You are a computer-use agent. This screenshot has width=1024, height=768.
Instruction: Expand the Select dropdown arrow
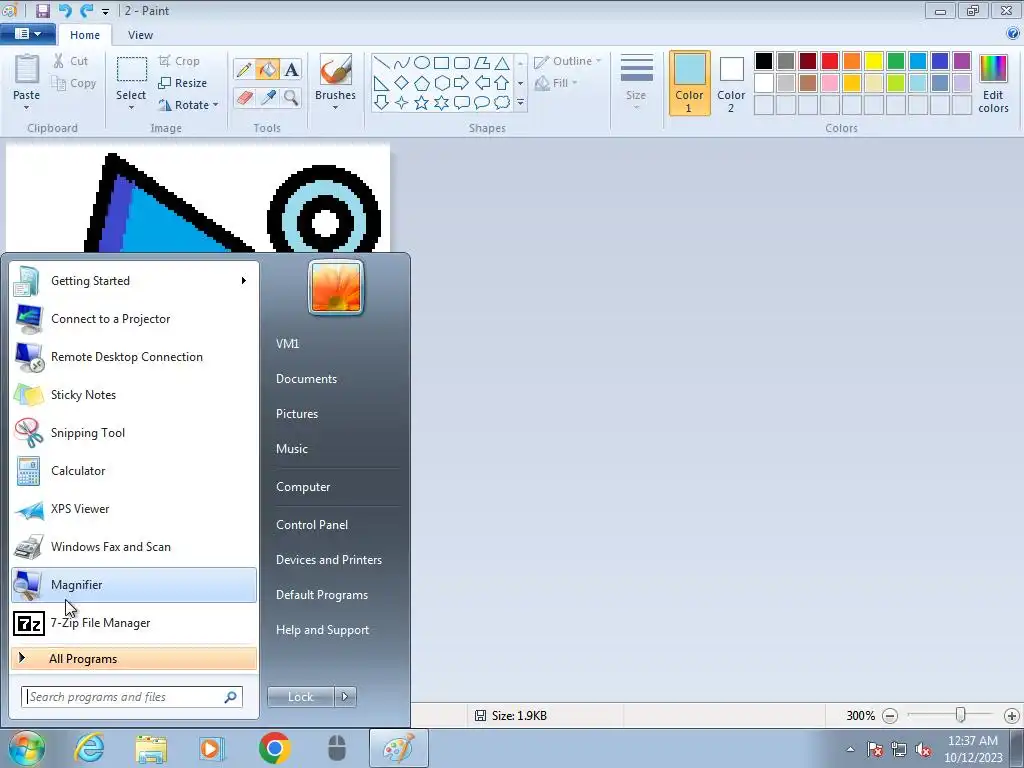131,108
